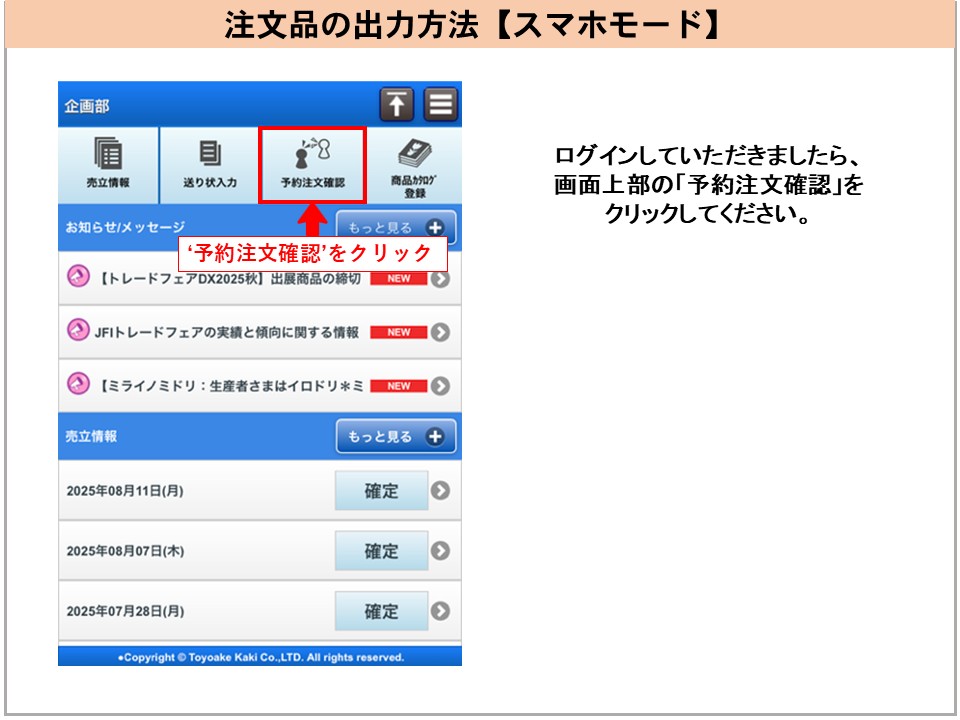Click pink icon beside ミライノミドリ notice

tap(78, 385)
